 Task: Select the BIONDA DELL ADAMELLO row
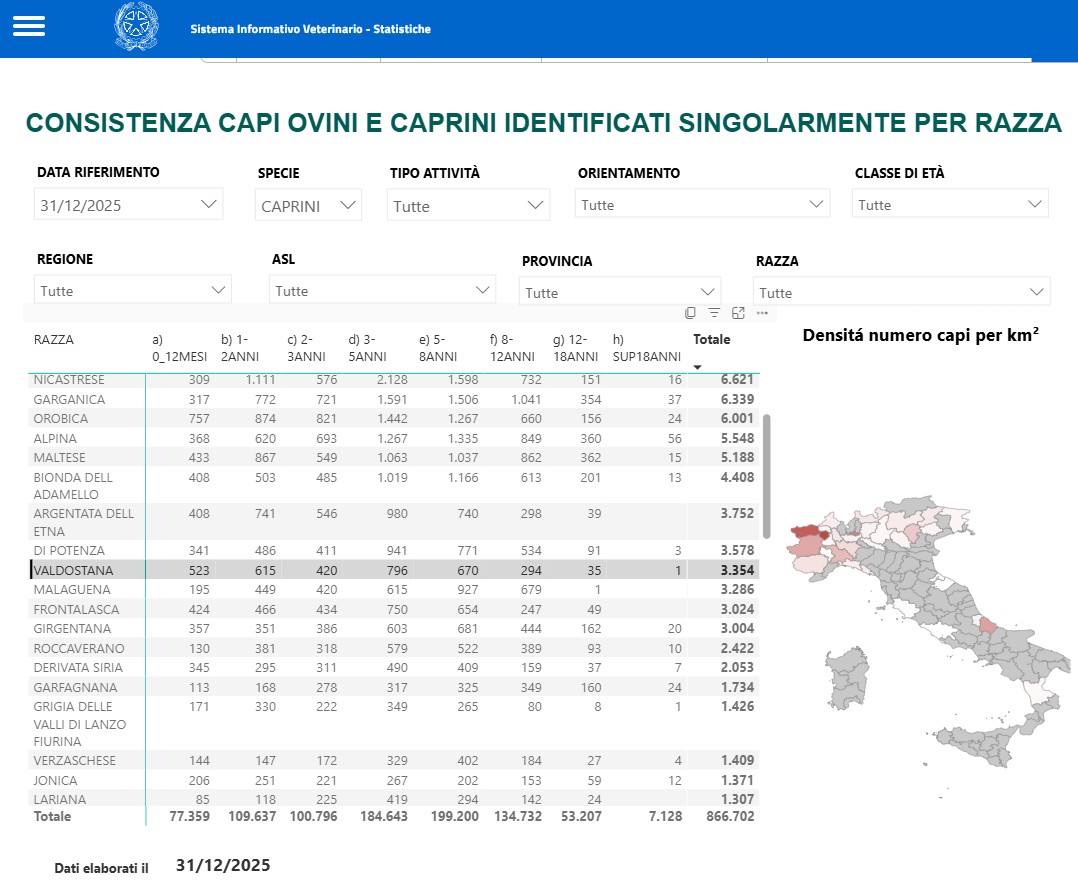pyautogui.click(x=394, y=486)
